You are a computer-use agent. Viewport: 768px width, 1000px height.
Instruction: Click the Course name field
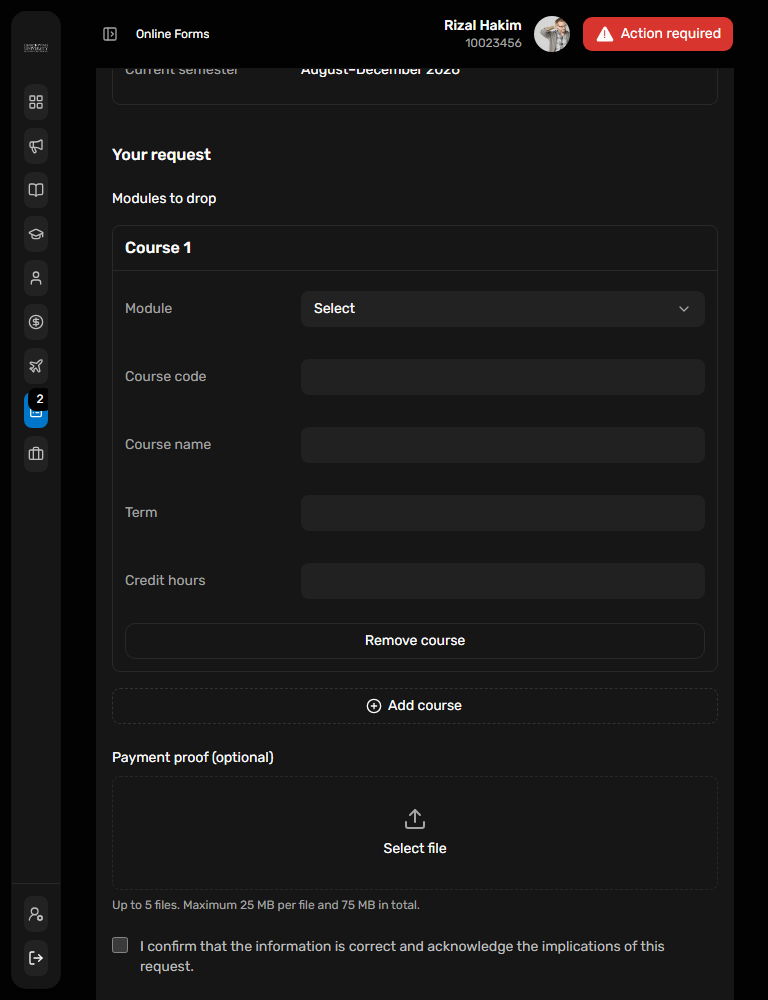click(x=503, y=445)
